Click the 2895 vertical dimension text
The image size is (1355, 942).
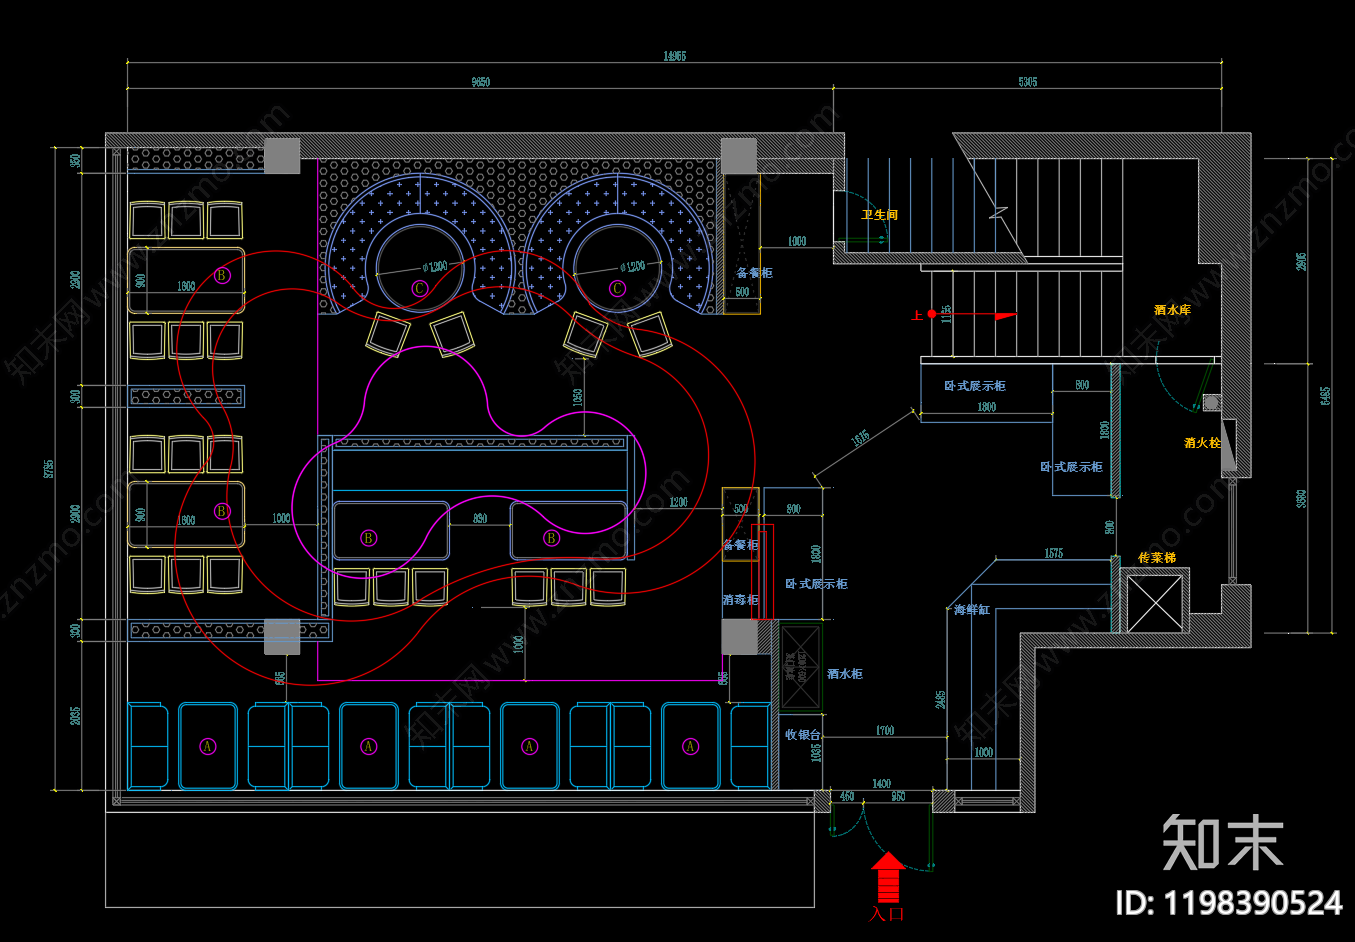tap(1302, 261)
